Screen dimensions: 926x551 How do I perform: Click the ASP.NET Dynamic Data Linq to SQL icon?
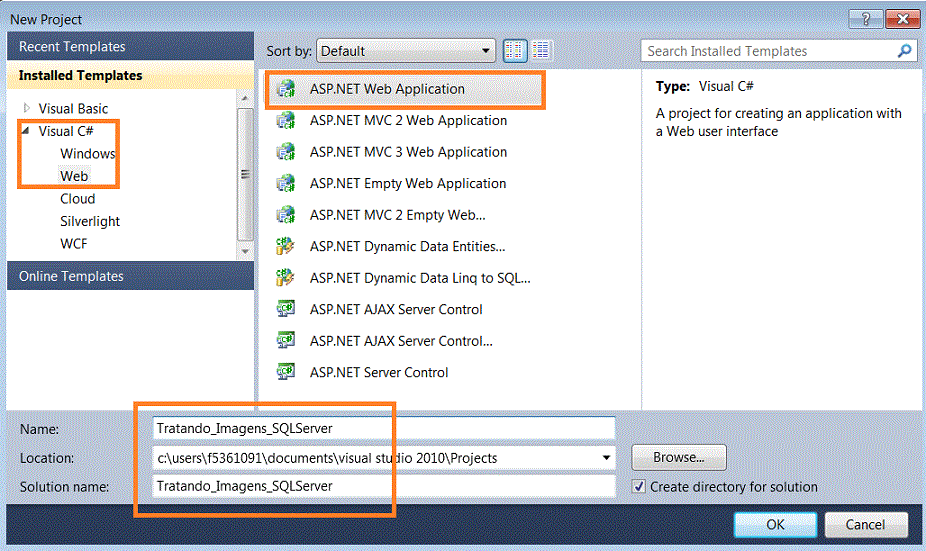[285, 278]
